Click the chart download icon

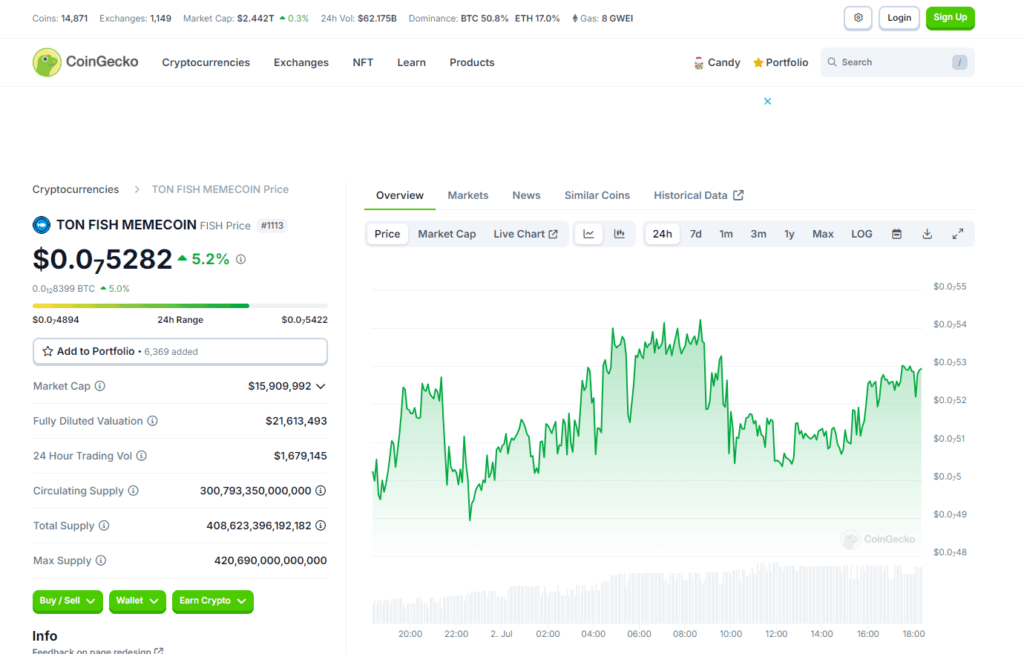coord(927,234)
